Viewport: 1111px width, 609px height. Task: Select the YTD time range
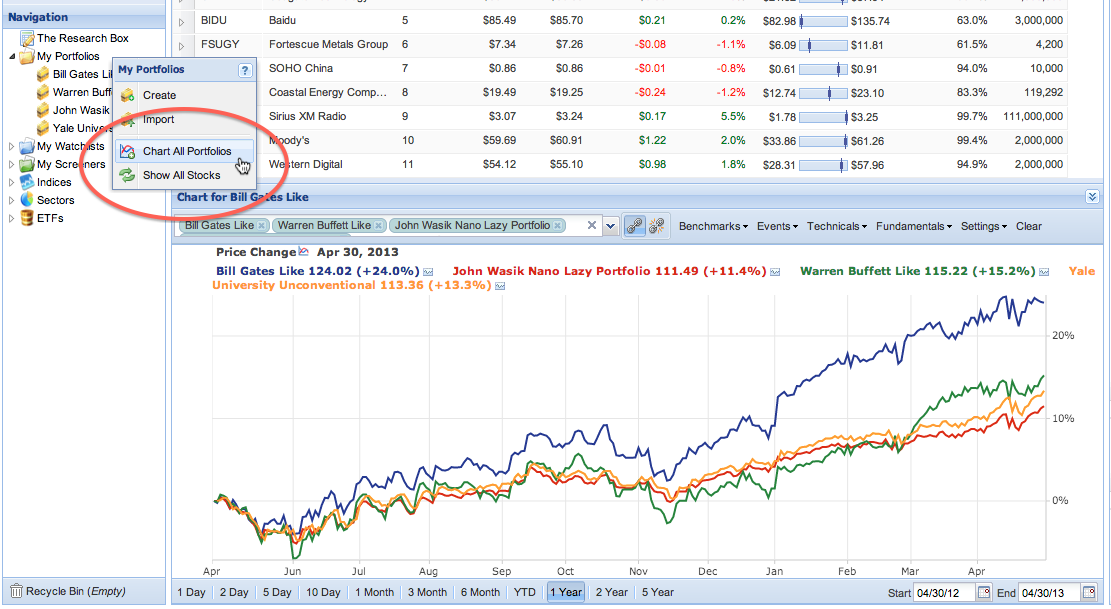(525, 592)
